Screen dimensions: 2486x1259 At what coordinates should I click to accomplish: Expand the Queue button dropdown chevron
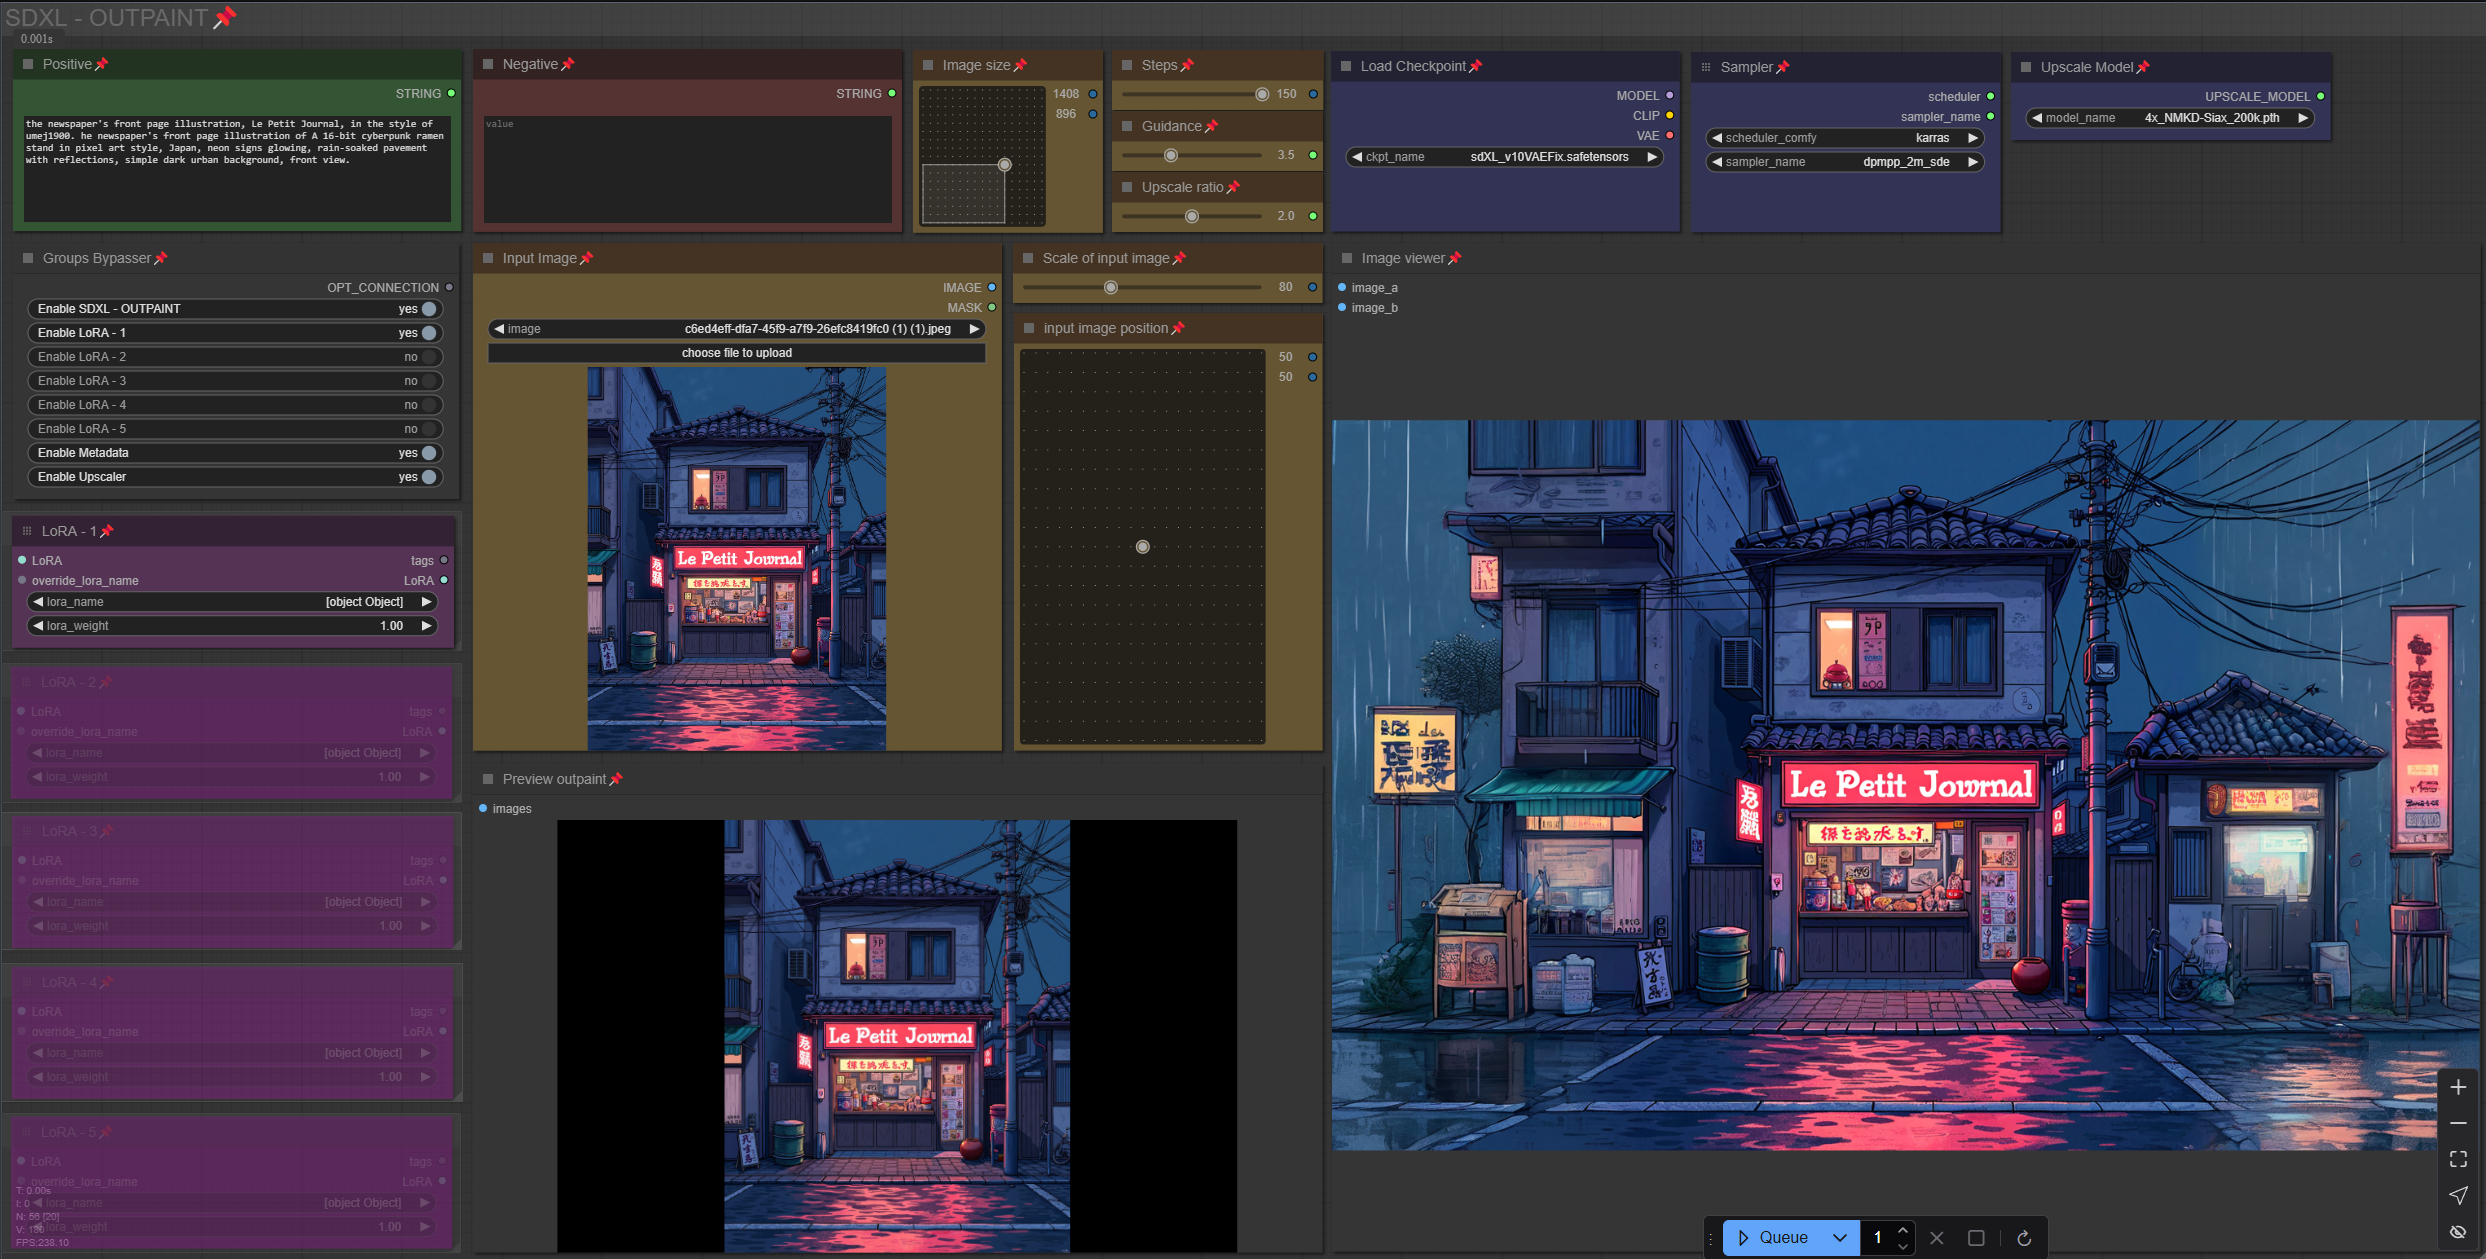pos(1840,1238)
